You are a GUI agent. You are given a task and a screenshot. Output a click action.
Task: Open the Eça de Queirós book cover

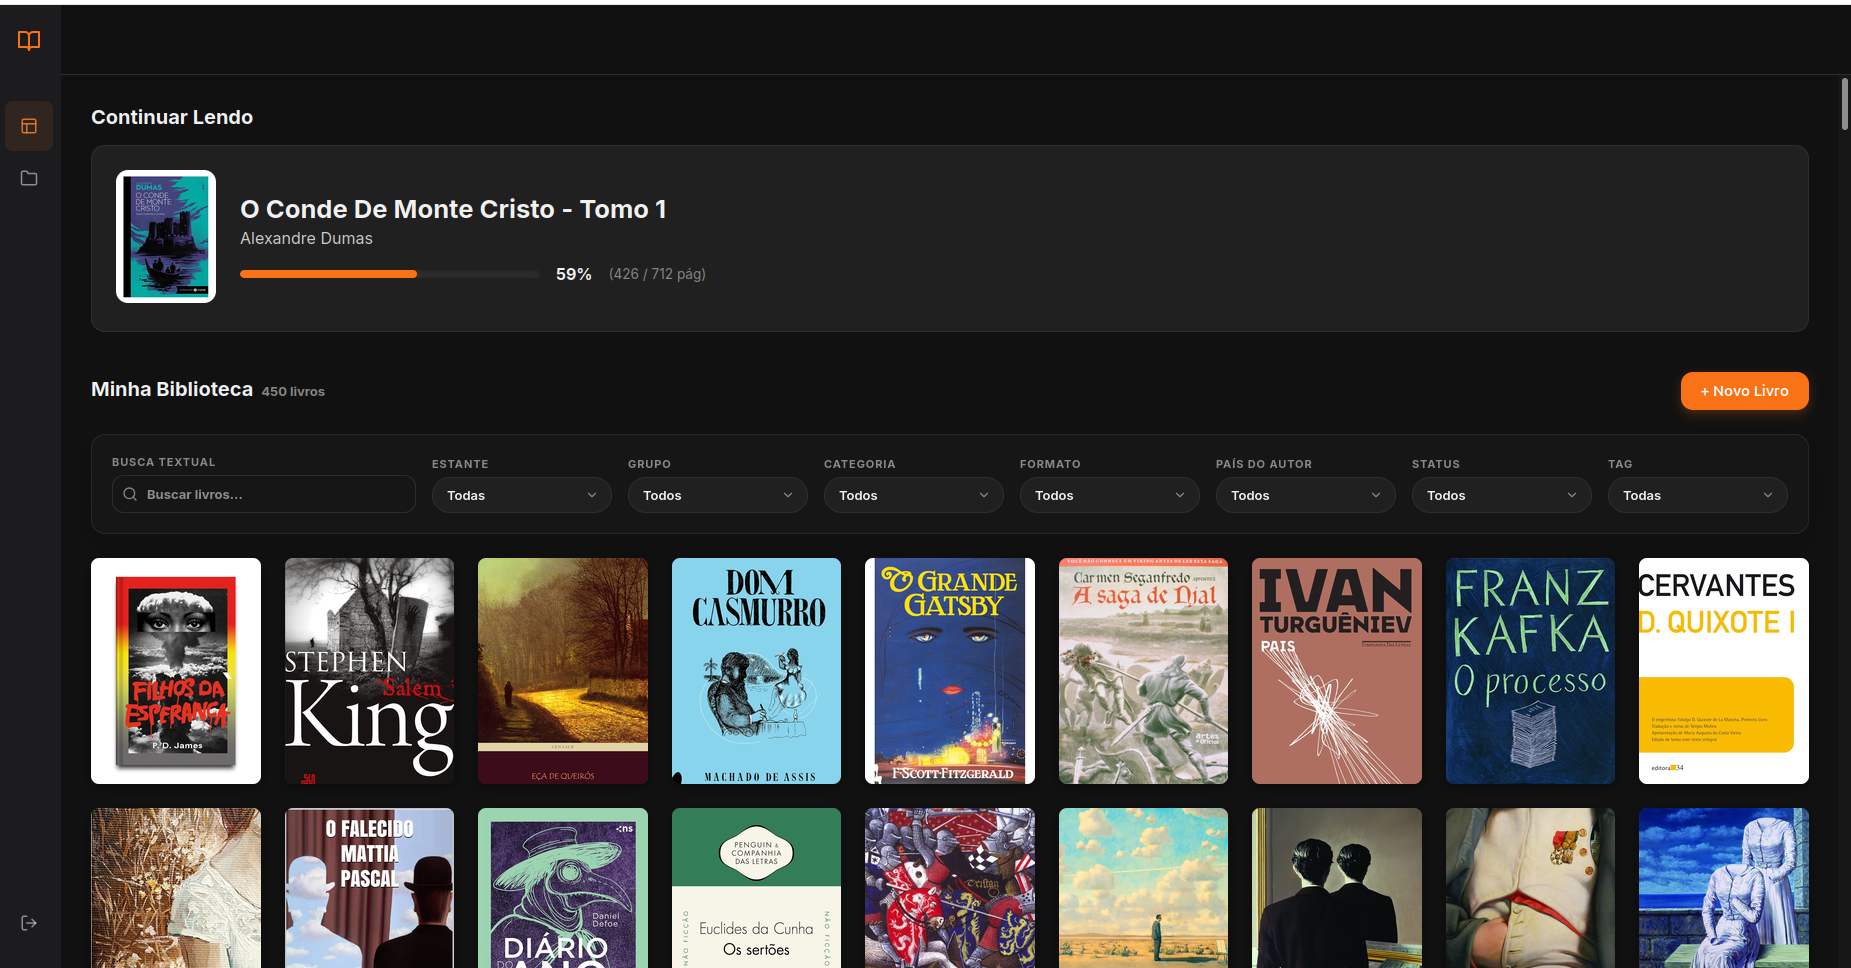click(x=563, y=671)
